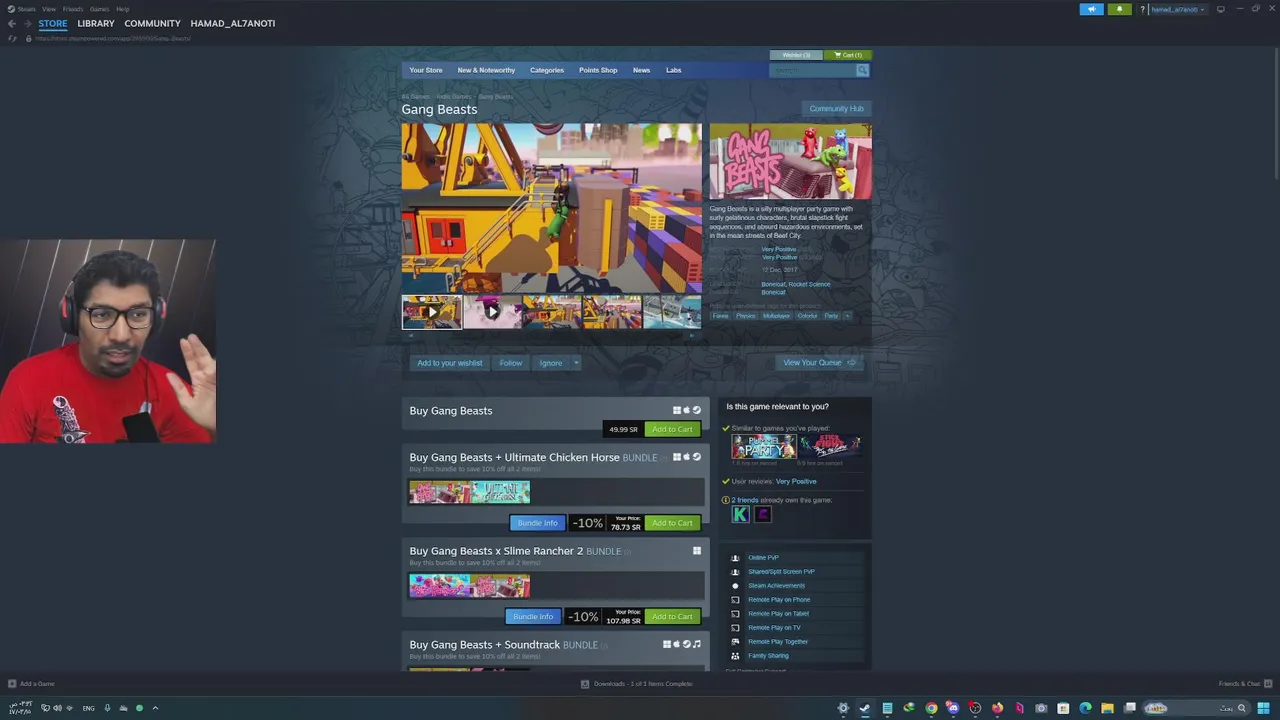Open Bundle Info for Ultimate Chicken Horse bundle

[x=537, y=523]
